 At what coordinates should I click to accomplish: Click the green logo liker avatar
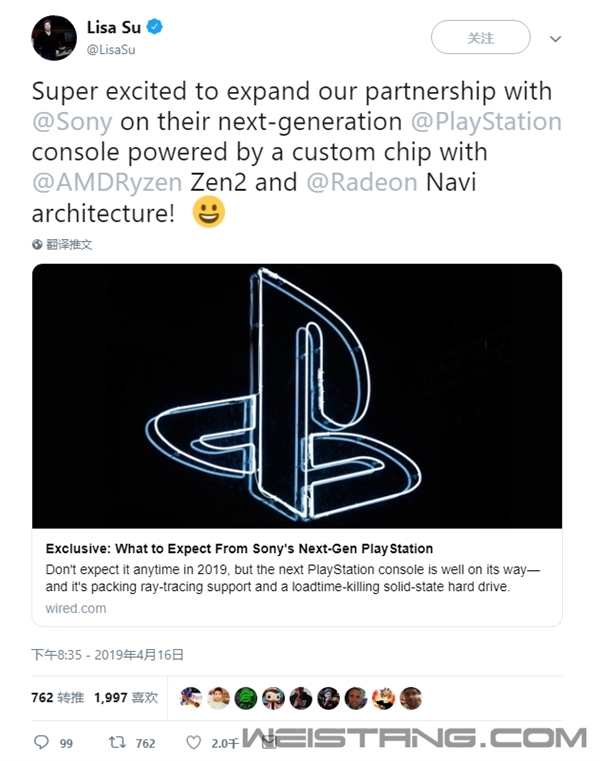point(246,699)
